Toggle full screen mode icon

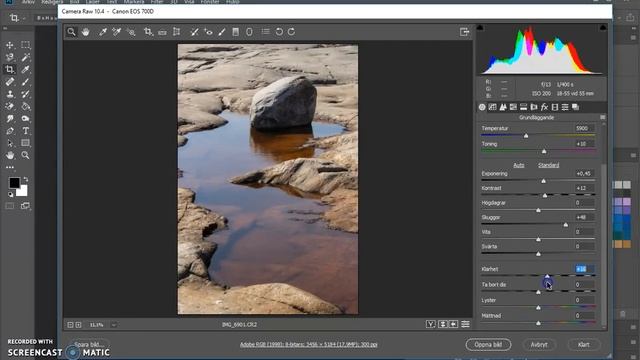[464, 32]
